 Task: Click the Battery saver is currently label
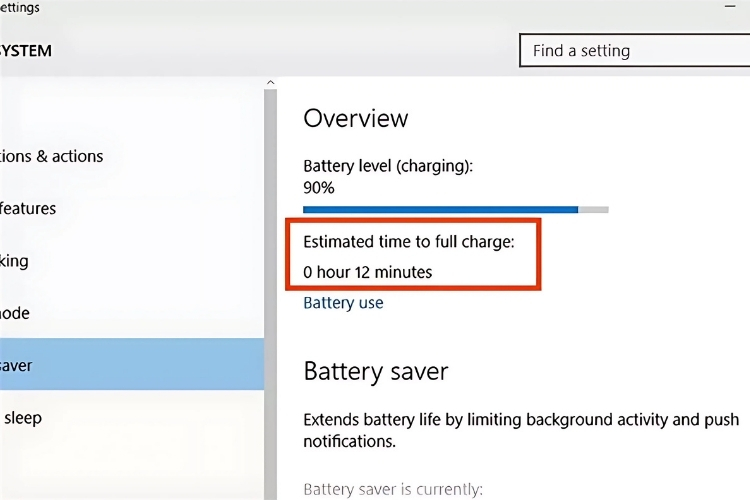coord(393,490)
